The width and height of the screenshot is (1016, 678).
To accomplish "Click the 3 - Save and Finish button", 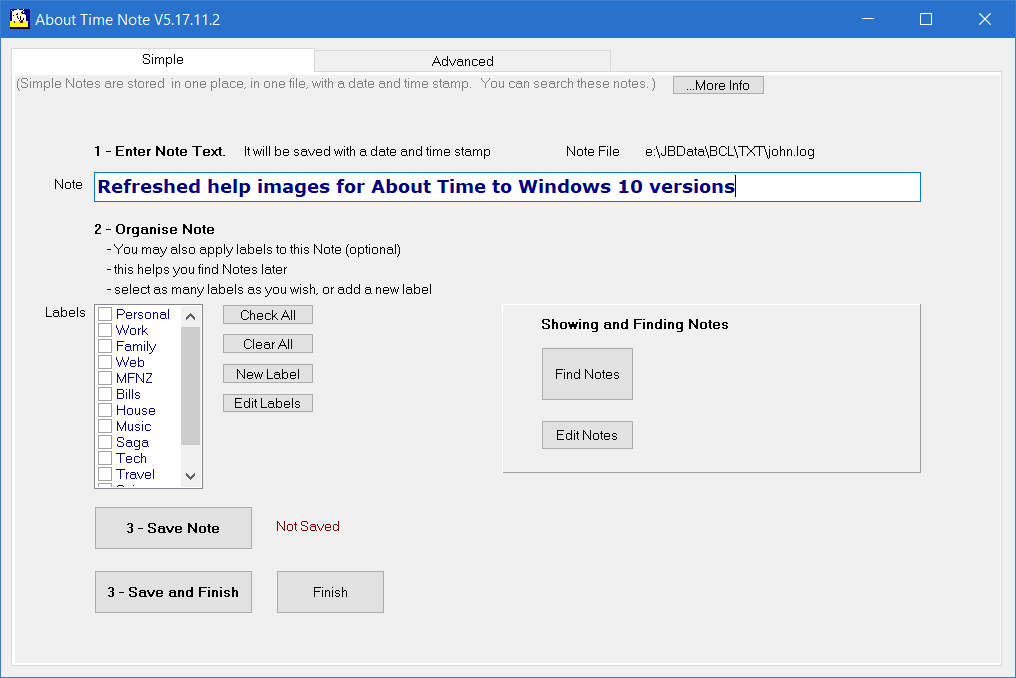I will click(x=173, y=592).
